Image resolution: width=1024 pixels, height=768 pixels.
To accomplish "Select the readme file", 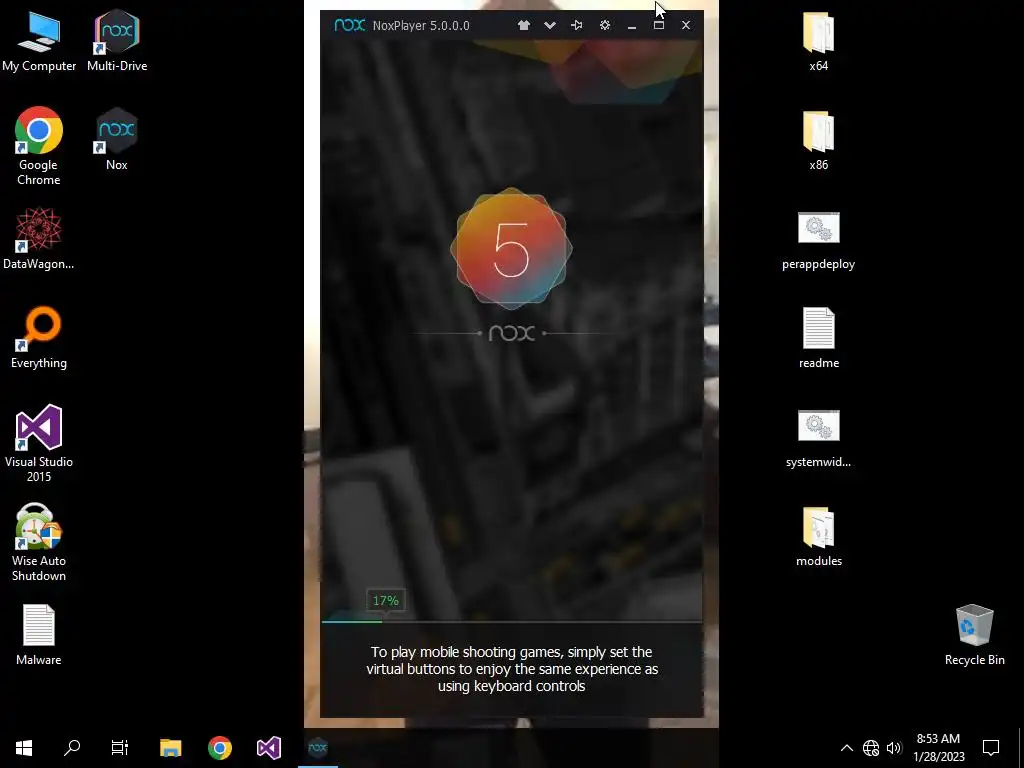I will coord(818,338).
